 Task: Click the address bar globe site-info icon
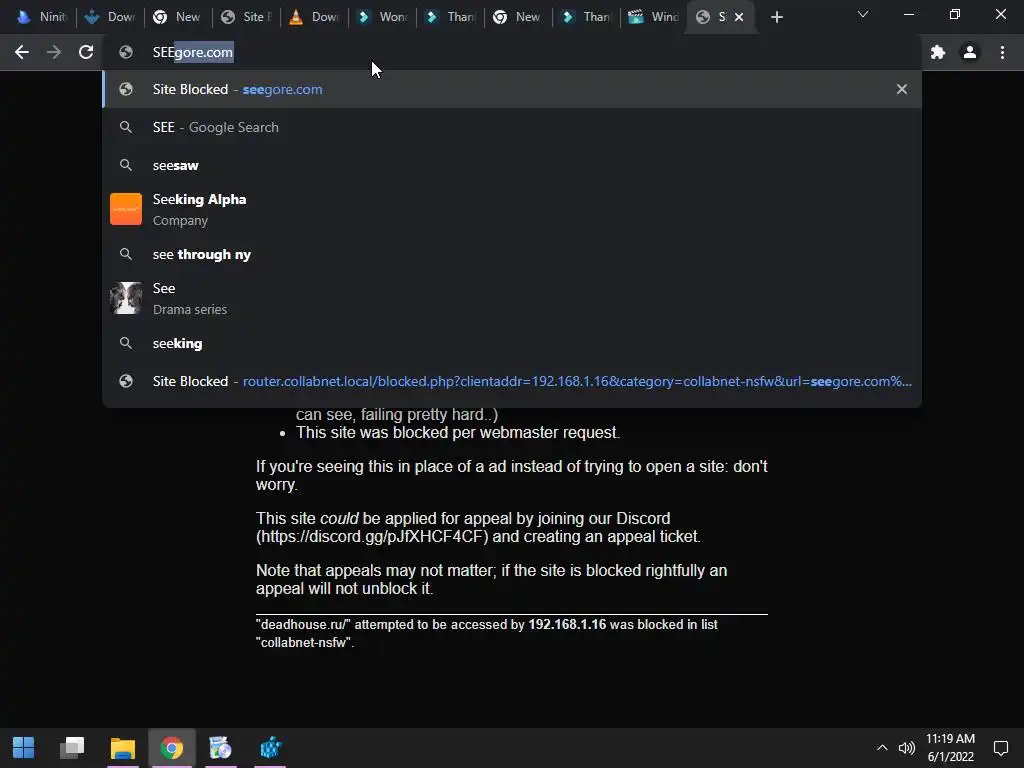click(x=126, y=52)
